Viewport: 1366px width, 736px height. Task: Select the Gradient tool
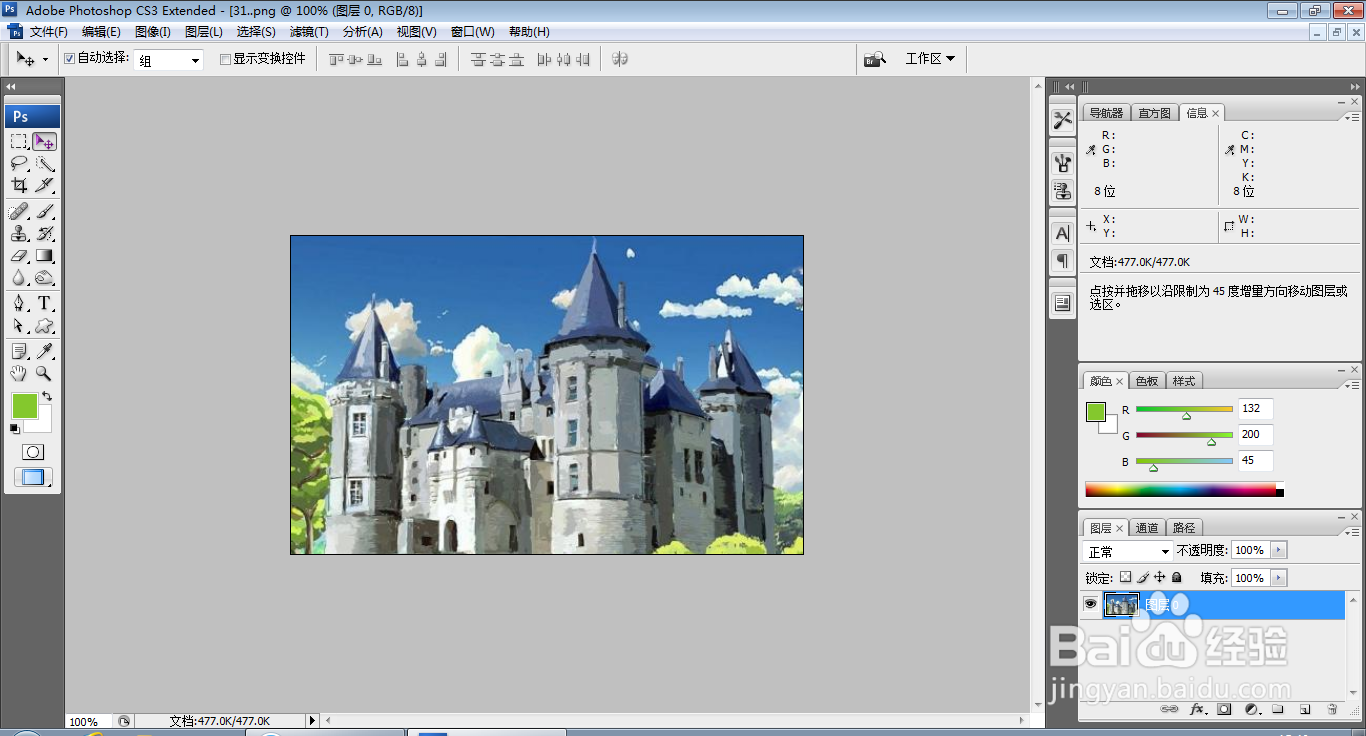(44, 256)
